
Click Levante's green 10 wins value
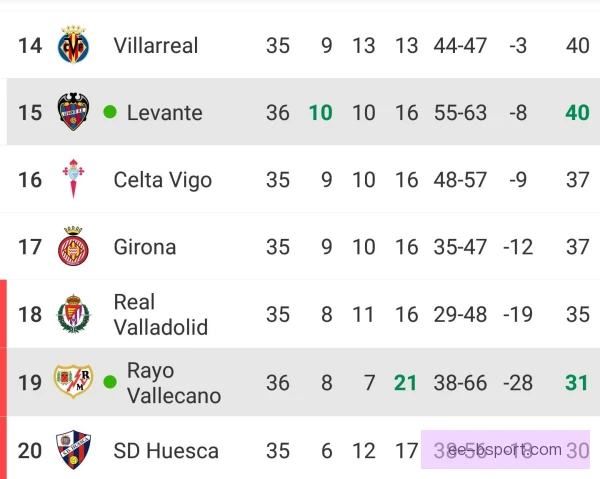(x=321, y=112)
